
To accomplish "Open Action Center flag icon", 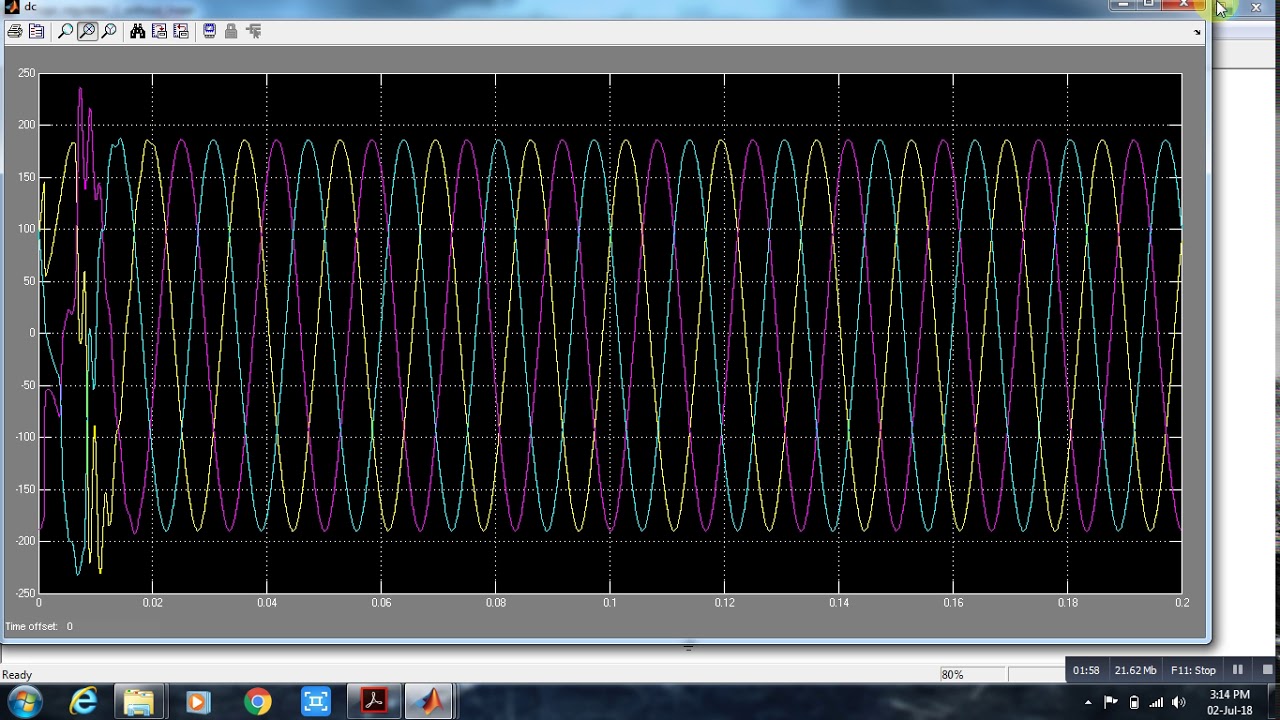I will click(x=1110, y=702).
